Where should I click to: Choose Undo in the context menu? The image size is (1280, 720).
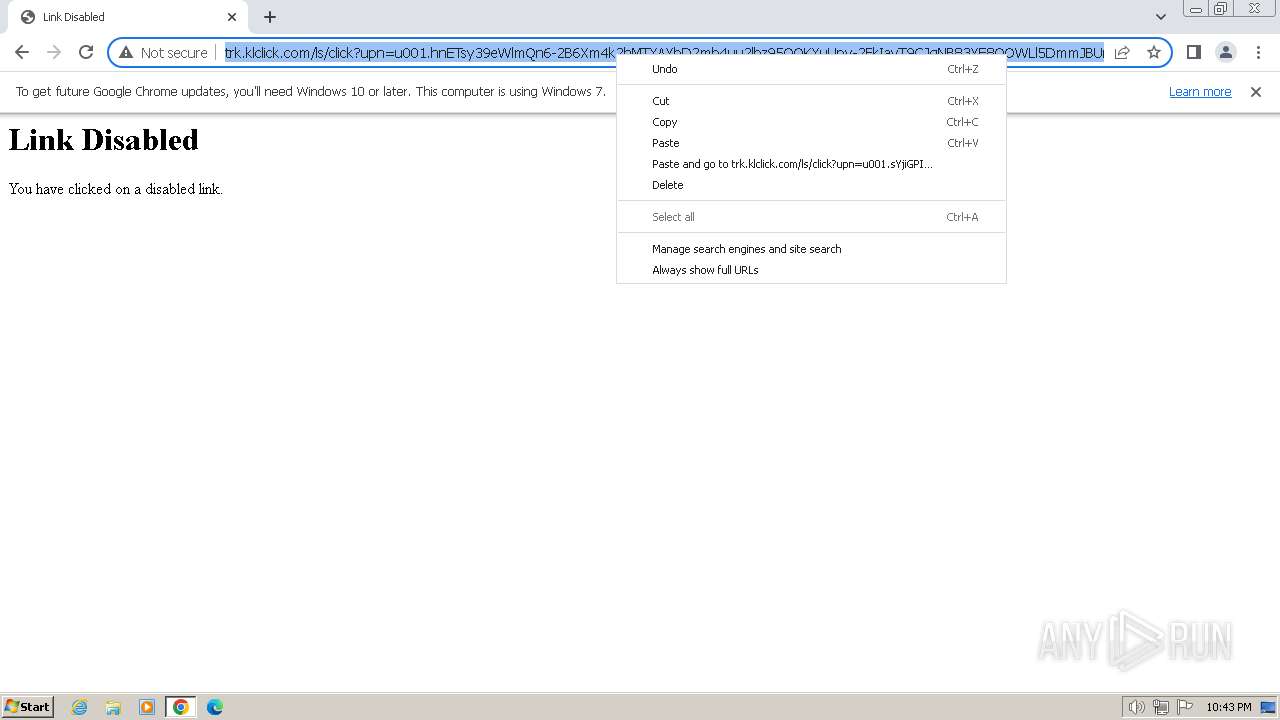coord(811,69)
